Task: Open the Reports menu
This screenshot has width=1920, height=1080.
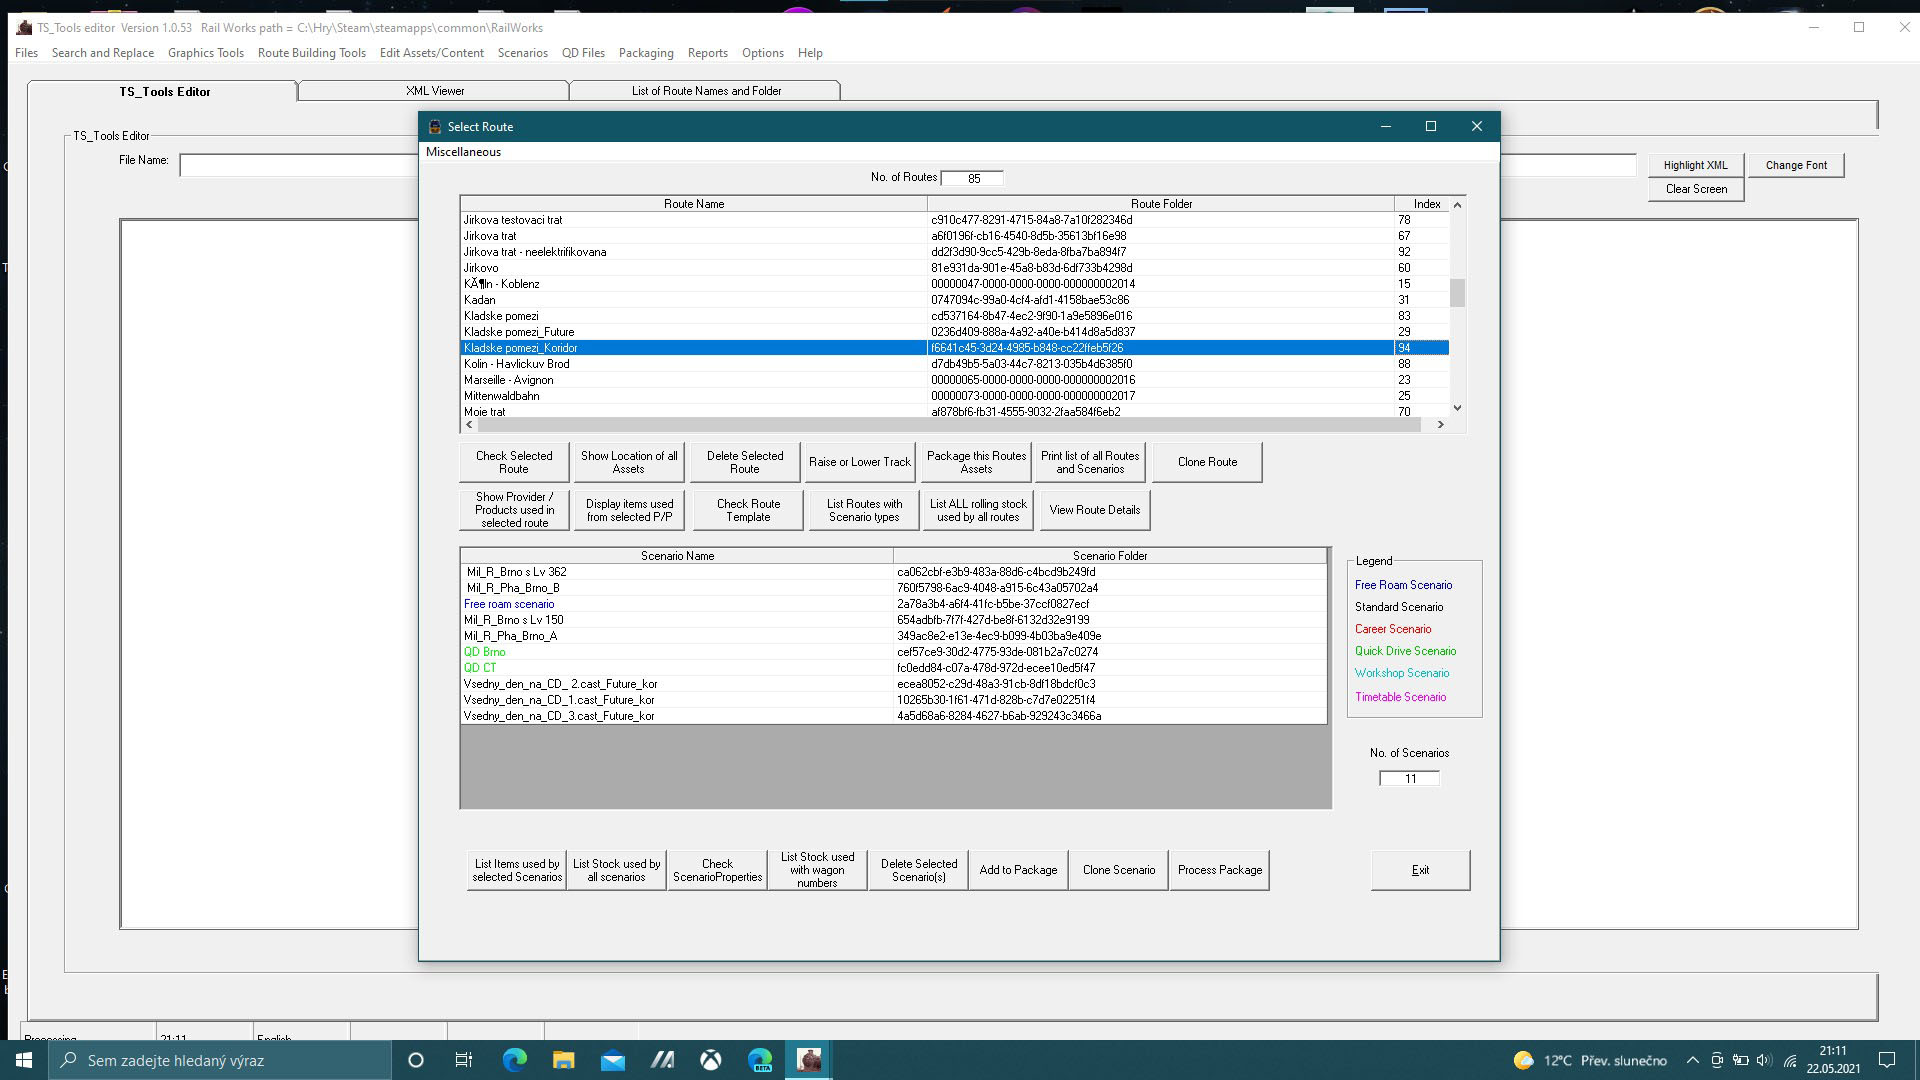Action: pos(708,53)
